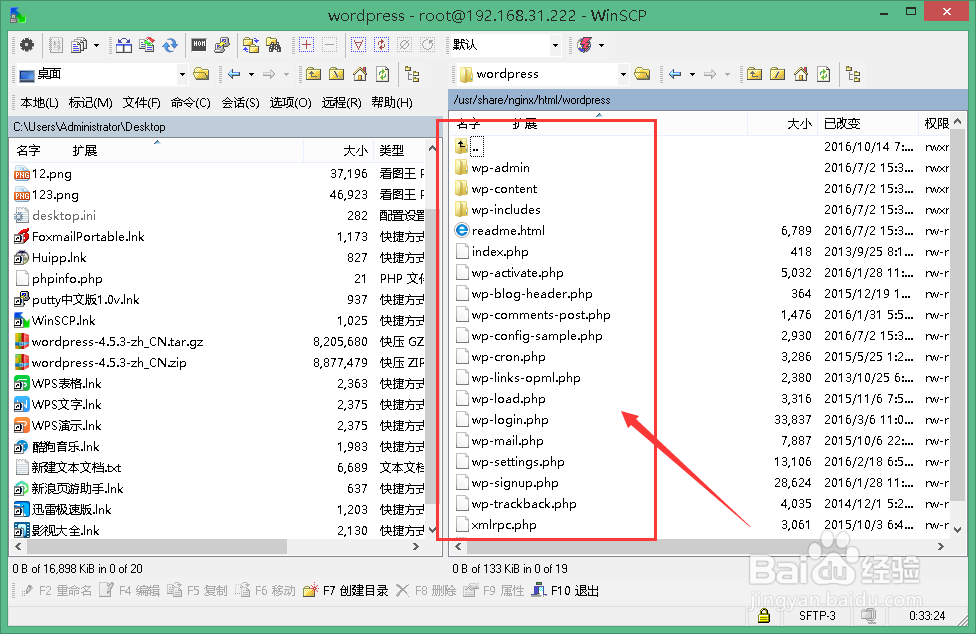Open remote back history dropdown arrow

[692, 75]
